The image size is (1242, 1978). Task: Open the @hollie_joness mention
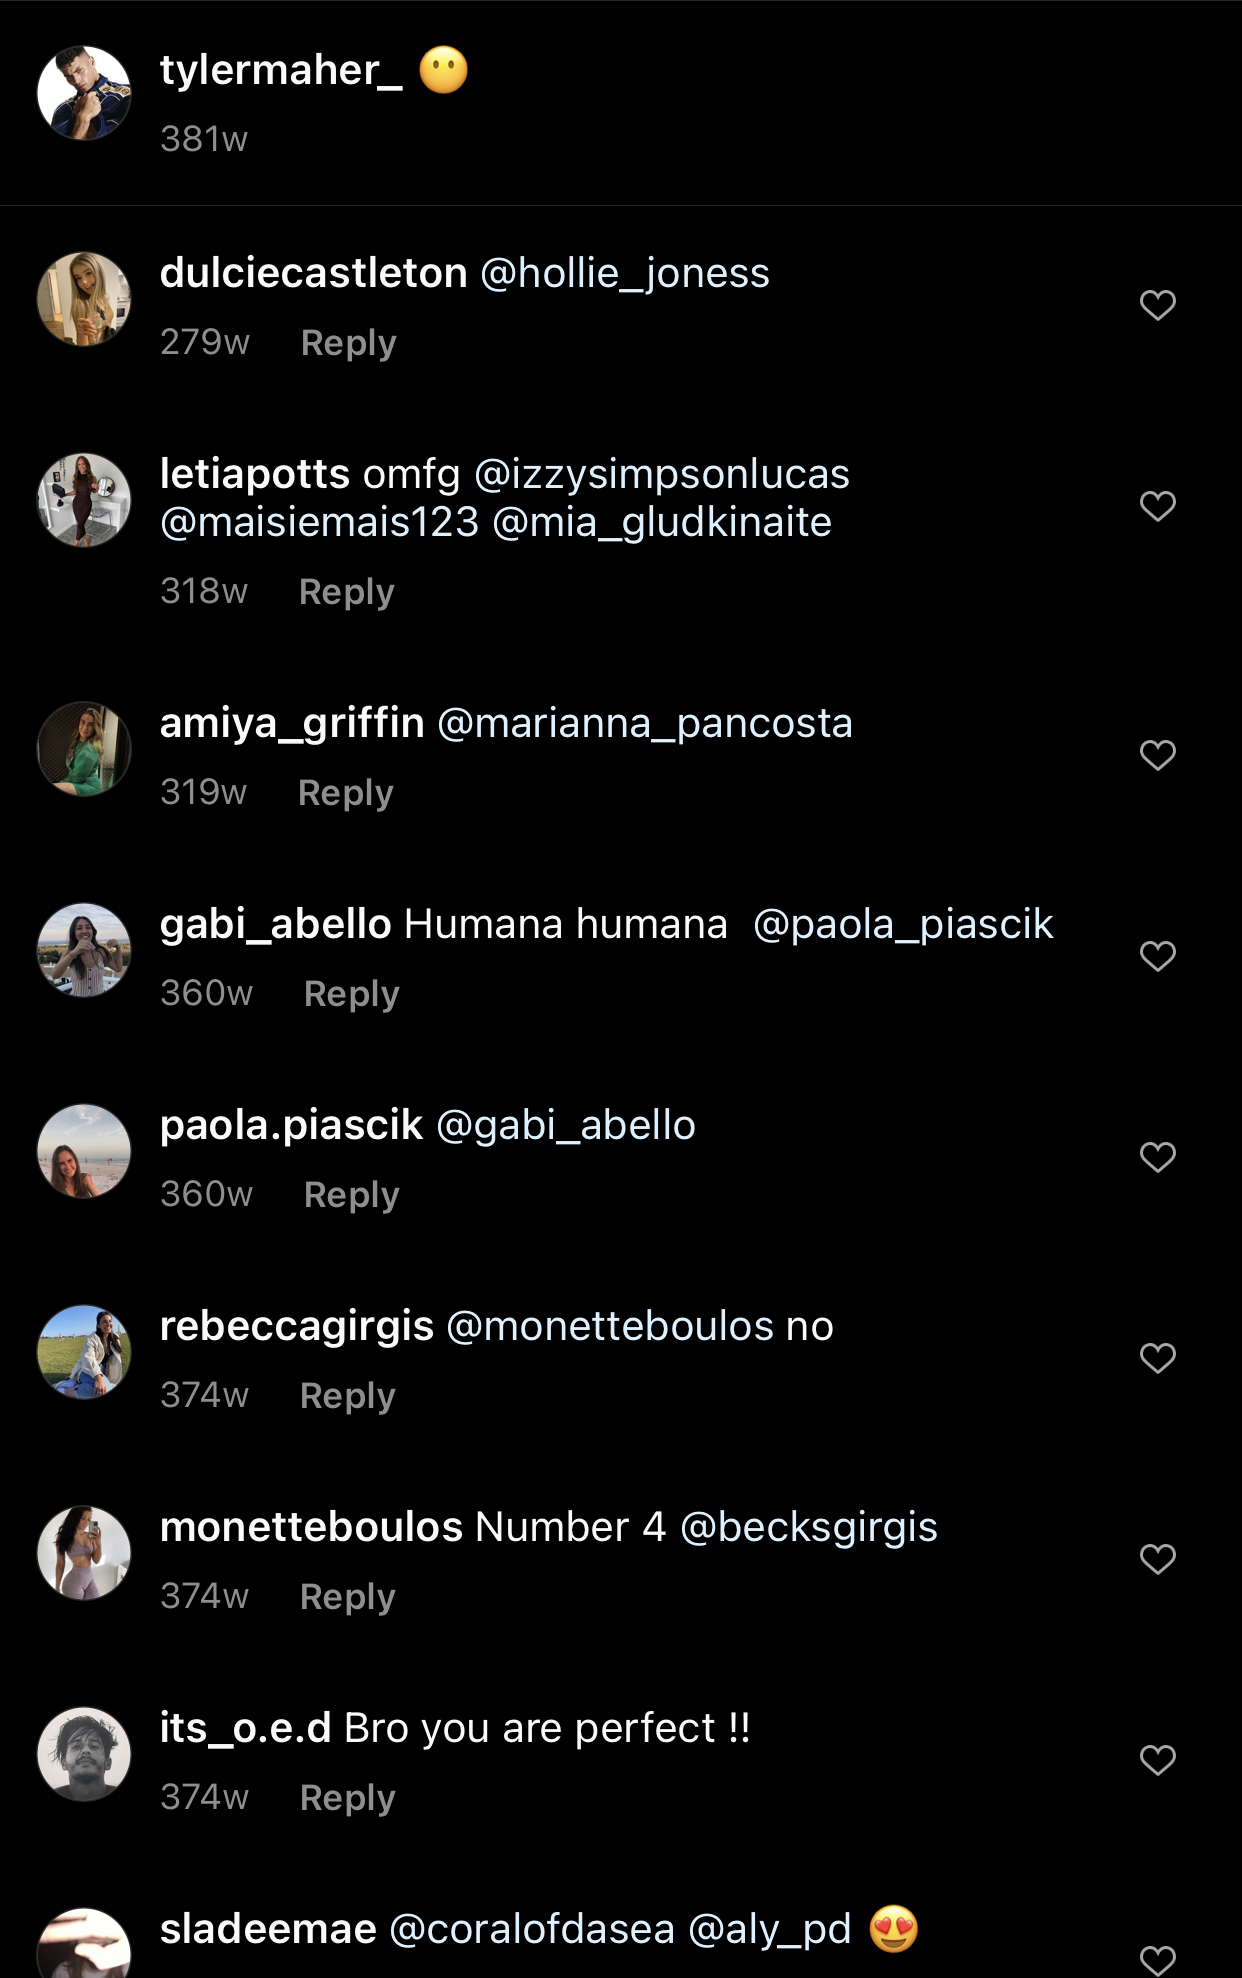pos(624,273)
